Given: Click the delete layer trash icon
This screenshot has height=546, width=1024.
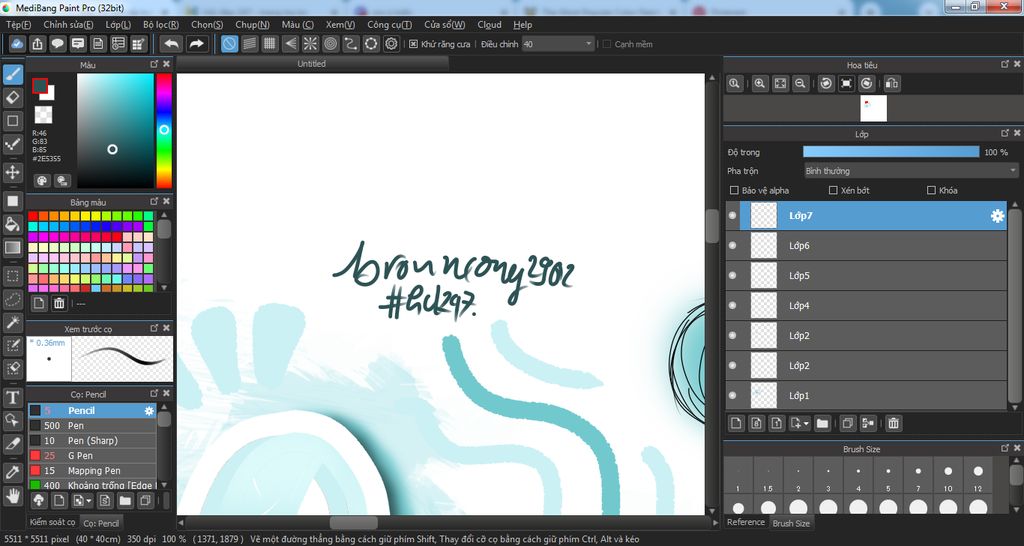Looking at the screenshot, I should [x=894, y=424].
